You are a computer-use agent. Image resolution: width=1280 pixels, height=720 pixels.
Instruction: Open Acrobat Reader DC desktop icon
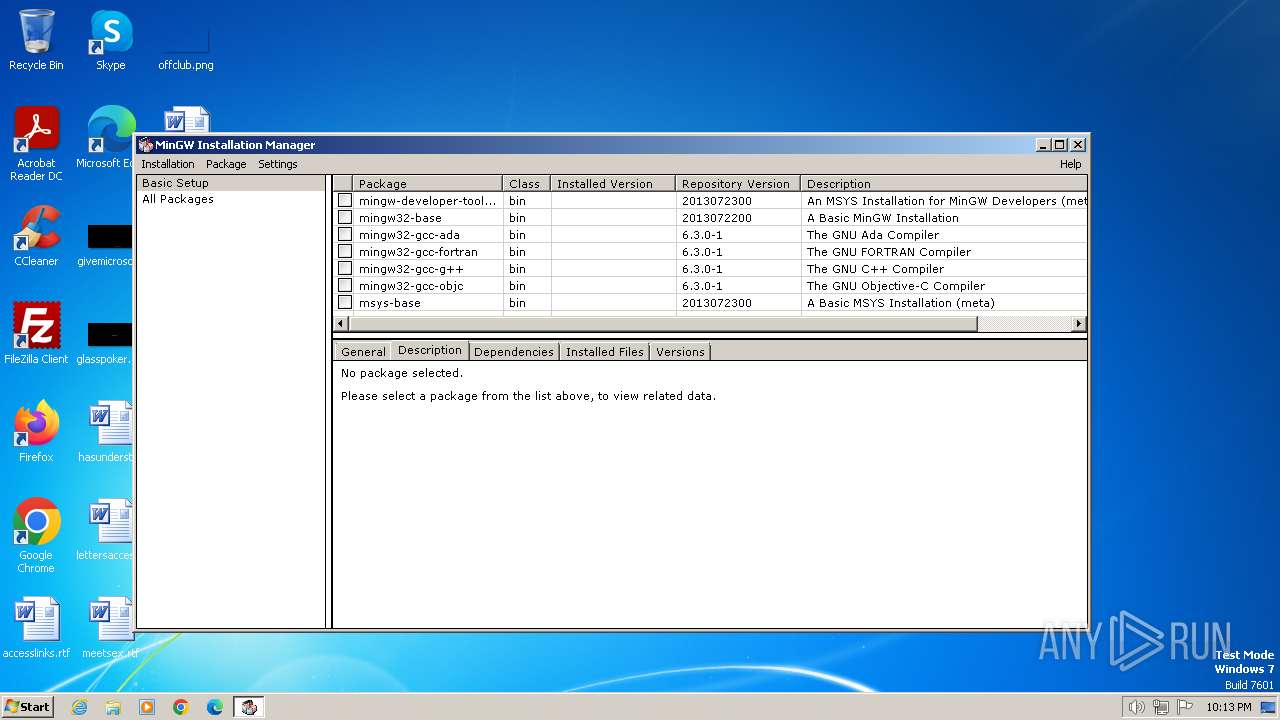[36, 144]
